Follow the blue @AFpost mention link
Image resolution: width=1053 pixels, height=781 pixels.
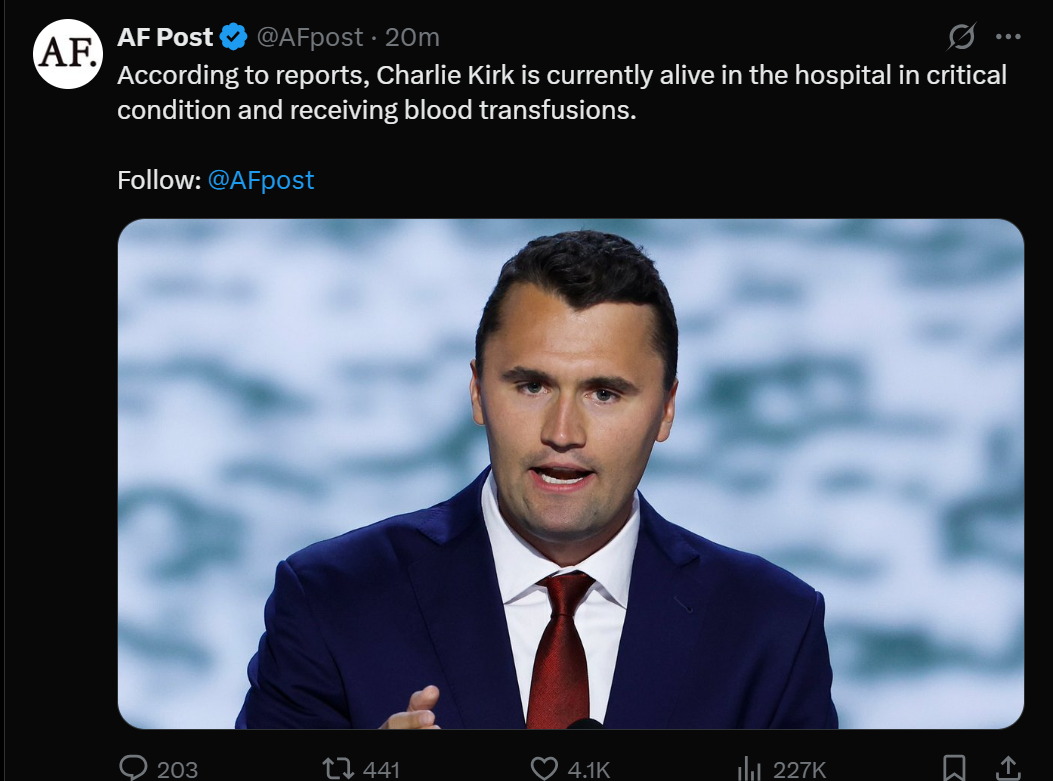(x=260, y=180)
